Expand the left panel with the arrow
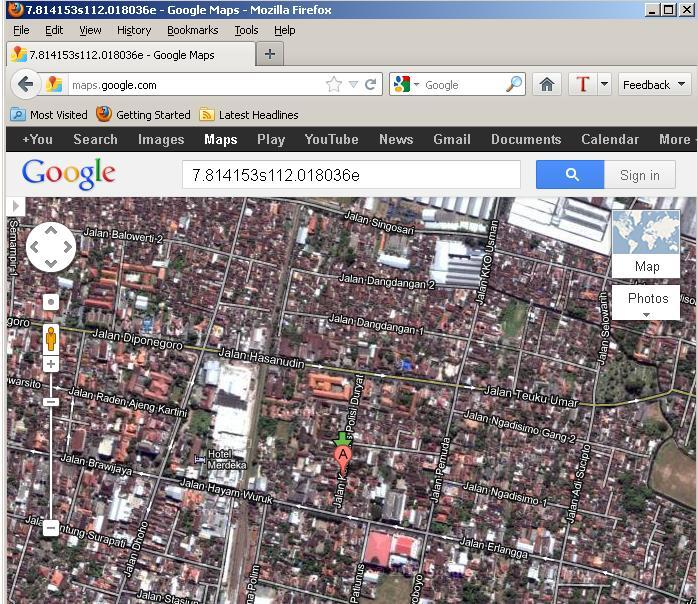The width and height of the screenshot is (698, 604). coord(16,206)
